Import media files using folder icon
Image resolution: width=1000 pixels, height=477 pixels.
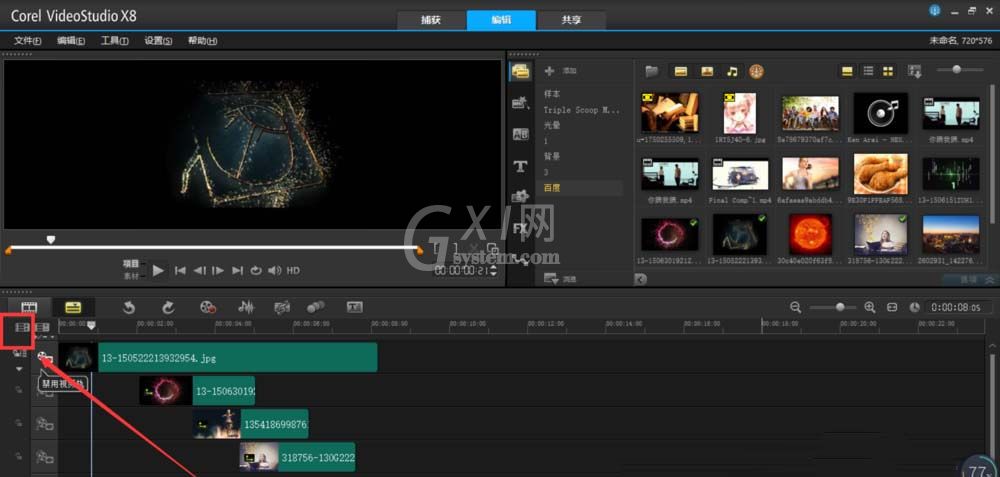pos(651,71)
